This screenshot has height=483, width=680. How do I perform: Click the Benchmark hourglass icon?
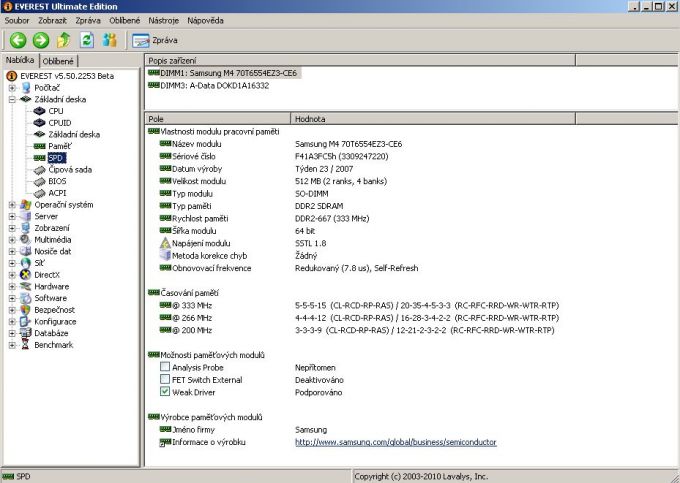(x=26, y=345)
